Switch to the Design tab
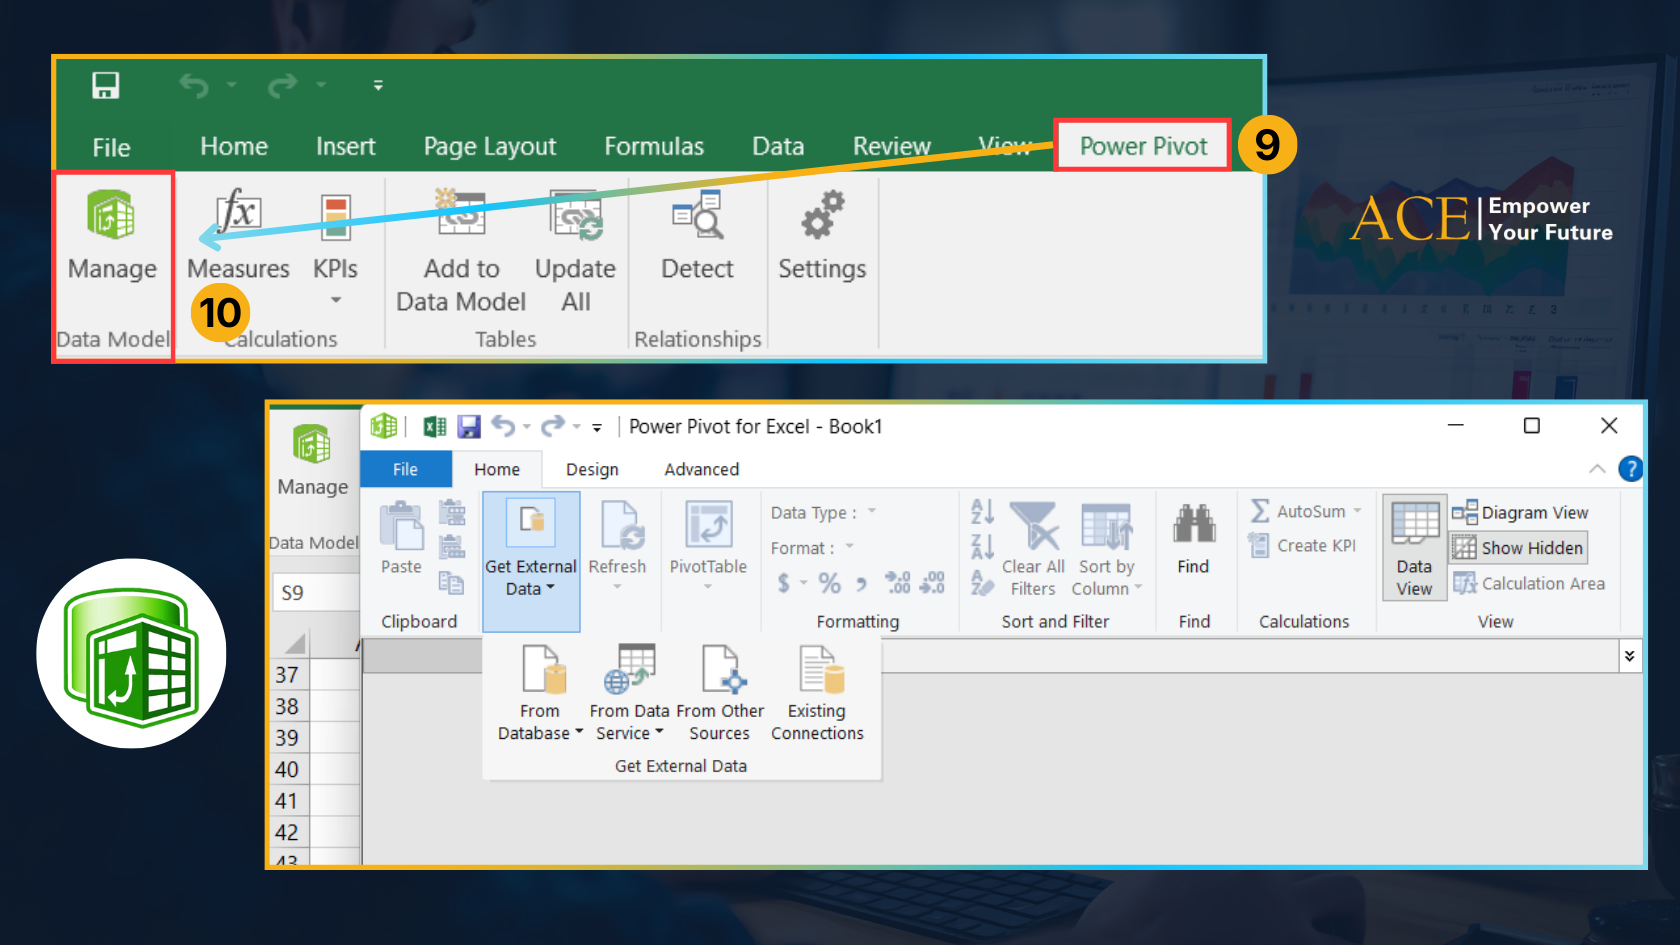Image resolution: width=1680 pixels, height=945 pixels. (592, 469)
